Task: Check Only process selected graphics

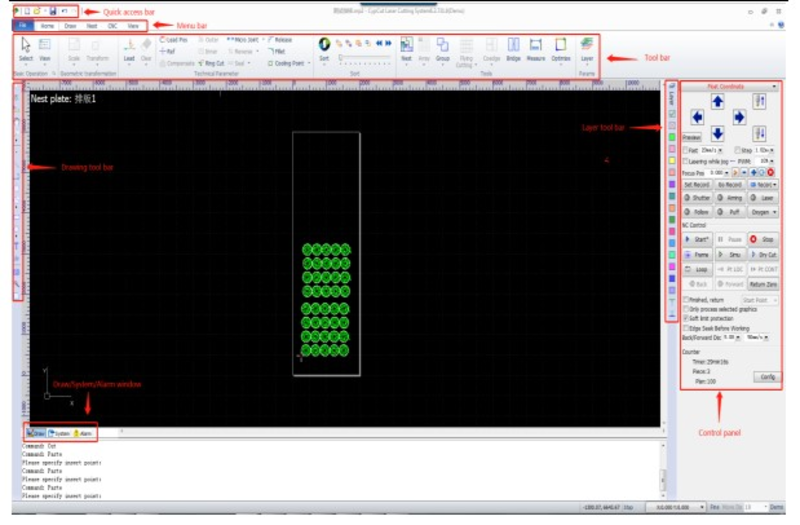Action: (685, 309)
